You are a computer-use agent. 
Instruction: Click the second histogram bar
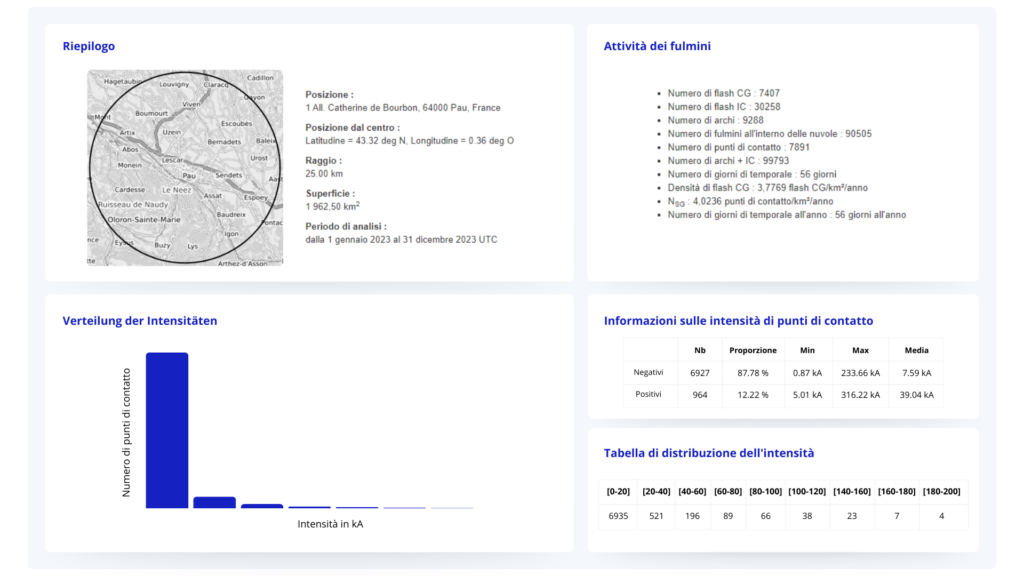[x=214, y=502]
